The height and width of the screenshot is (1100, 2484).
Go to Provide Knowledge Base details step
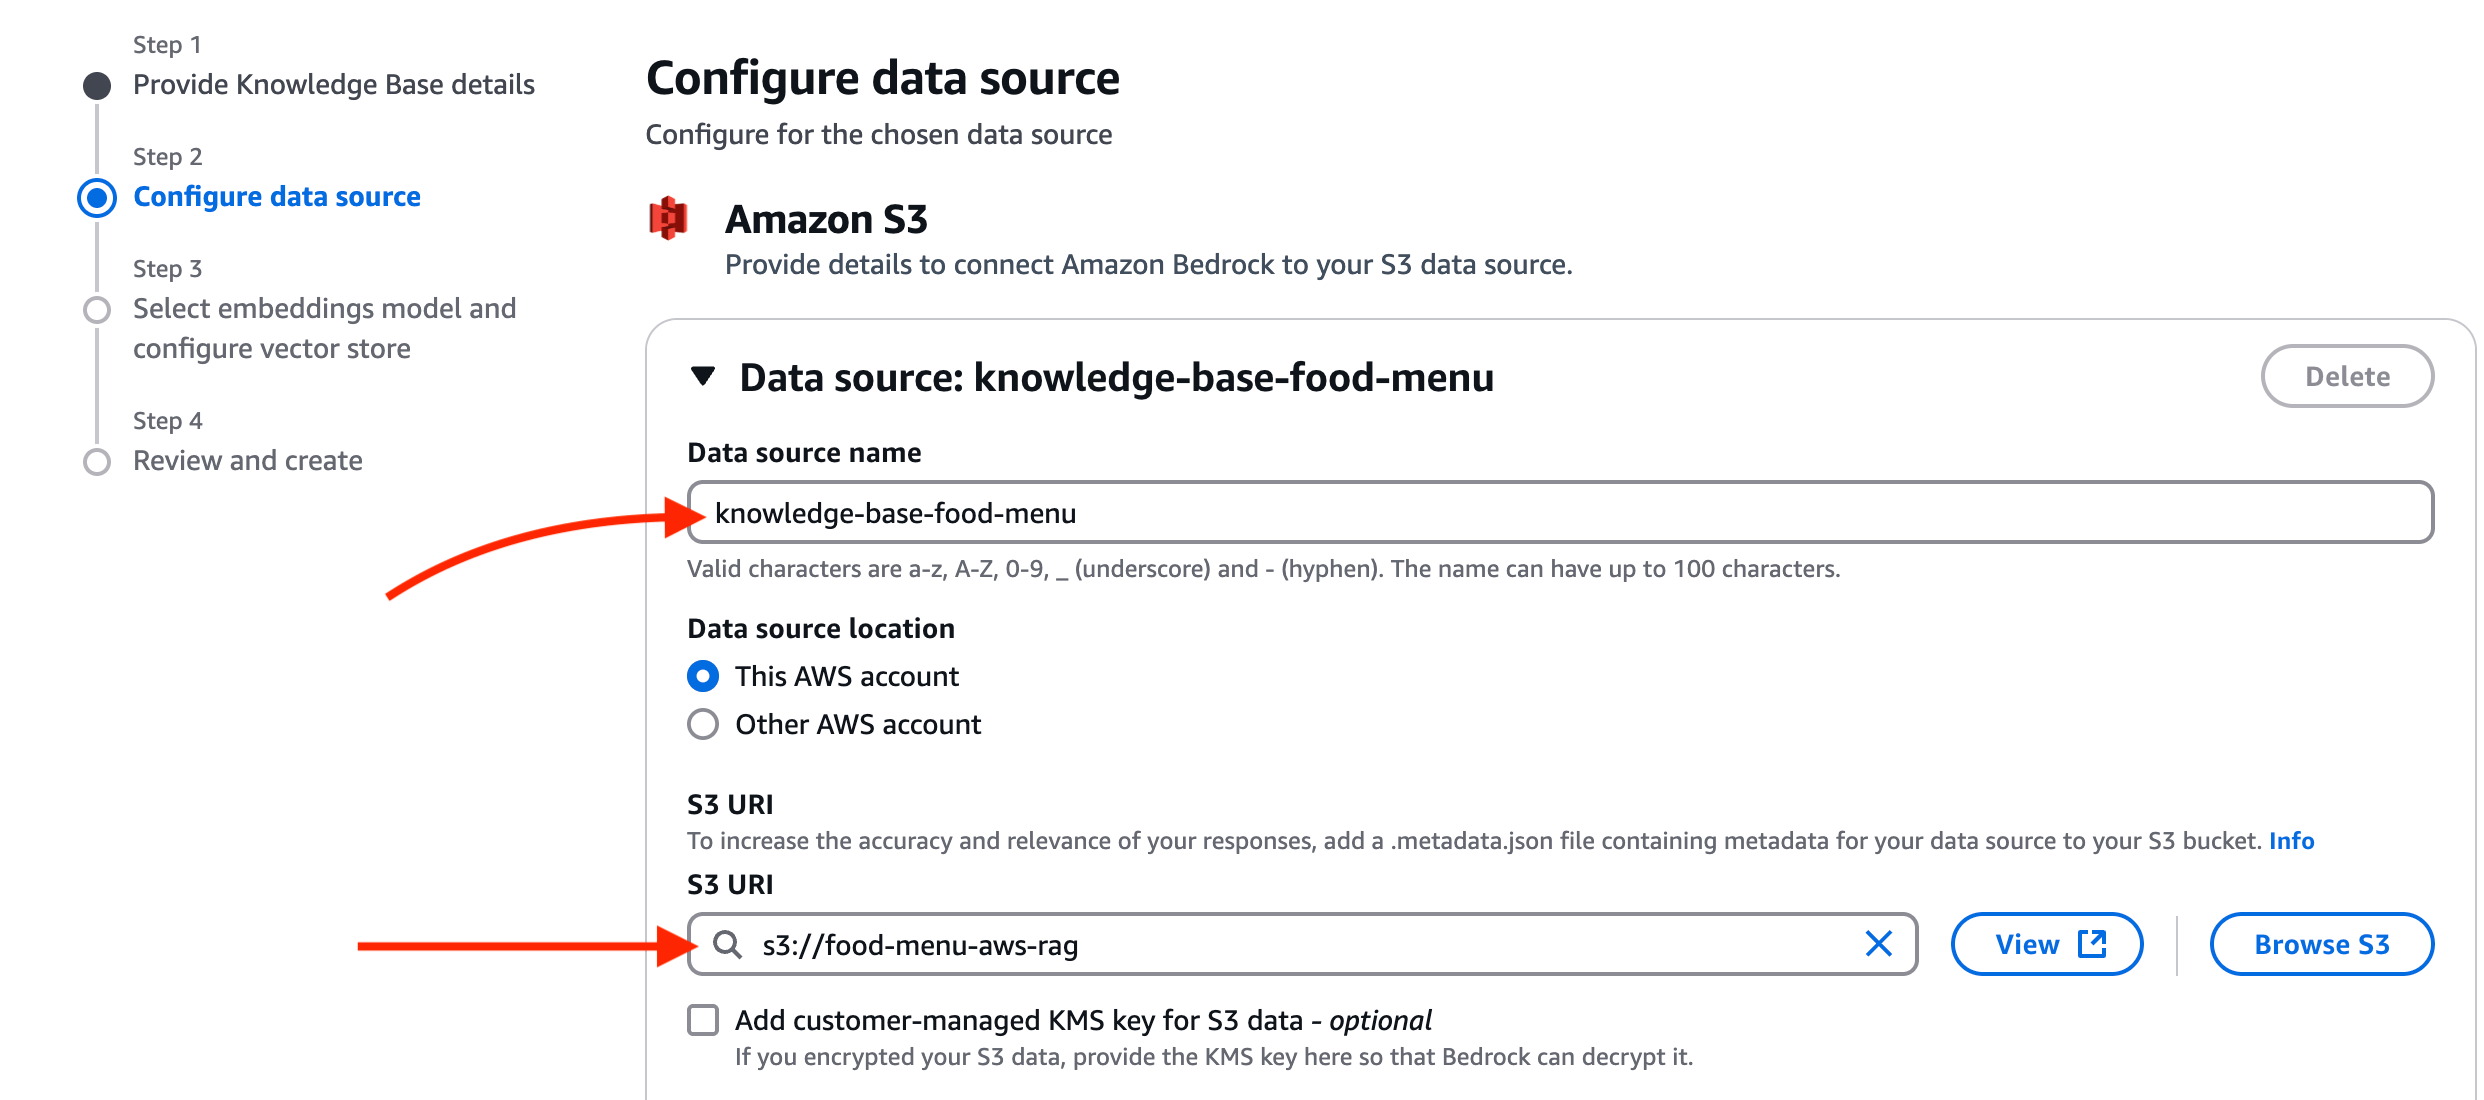[333, 85]
